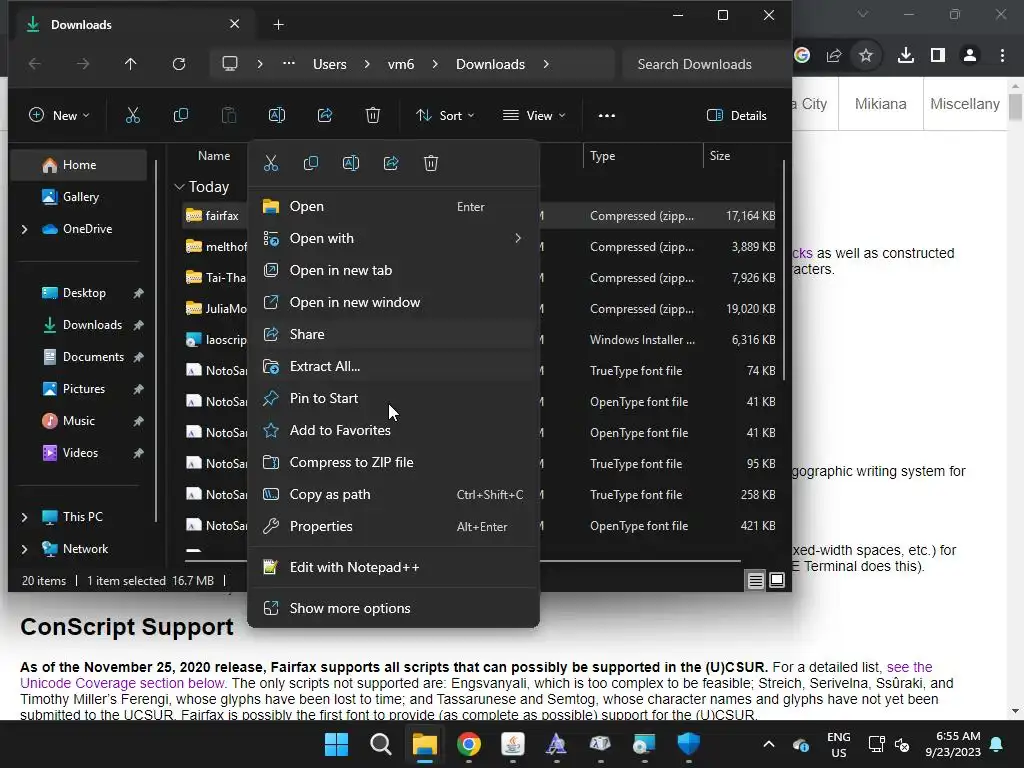This screenshot has width=1024, height=768.
Task: Click the PC monitor icon in address bar
Action: (x=230, y=64)
